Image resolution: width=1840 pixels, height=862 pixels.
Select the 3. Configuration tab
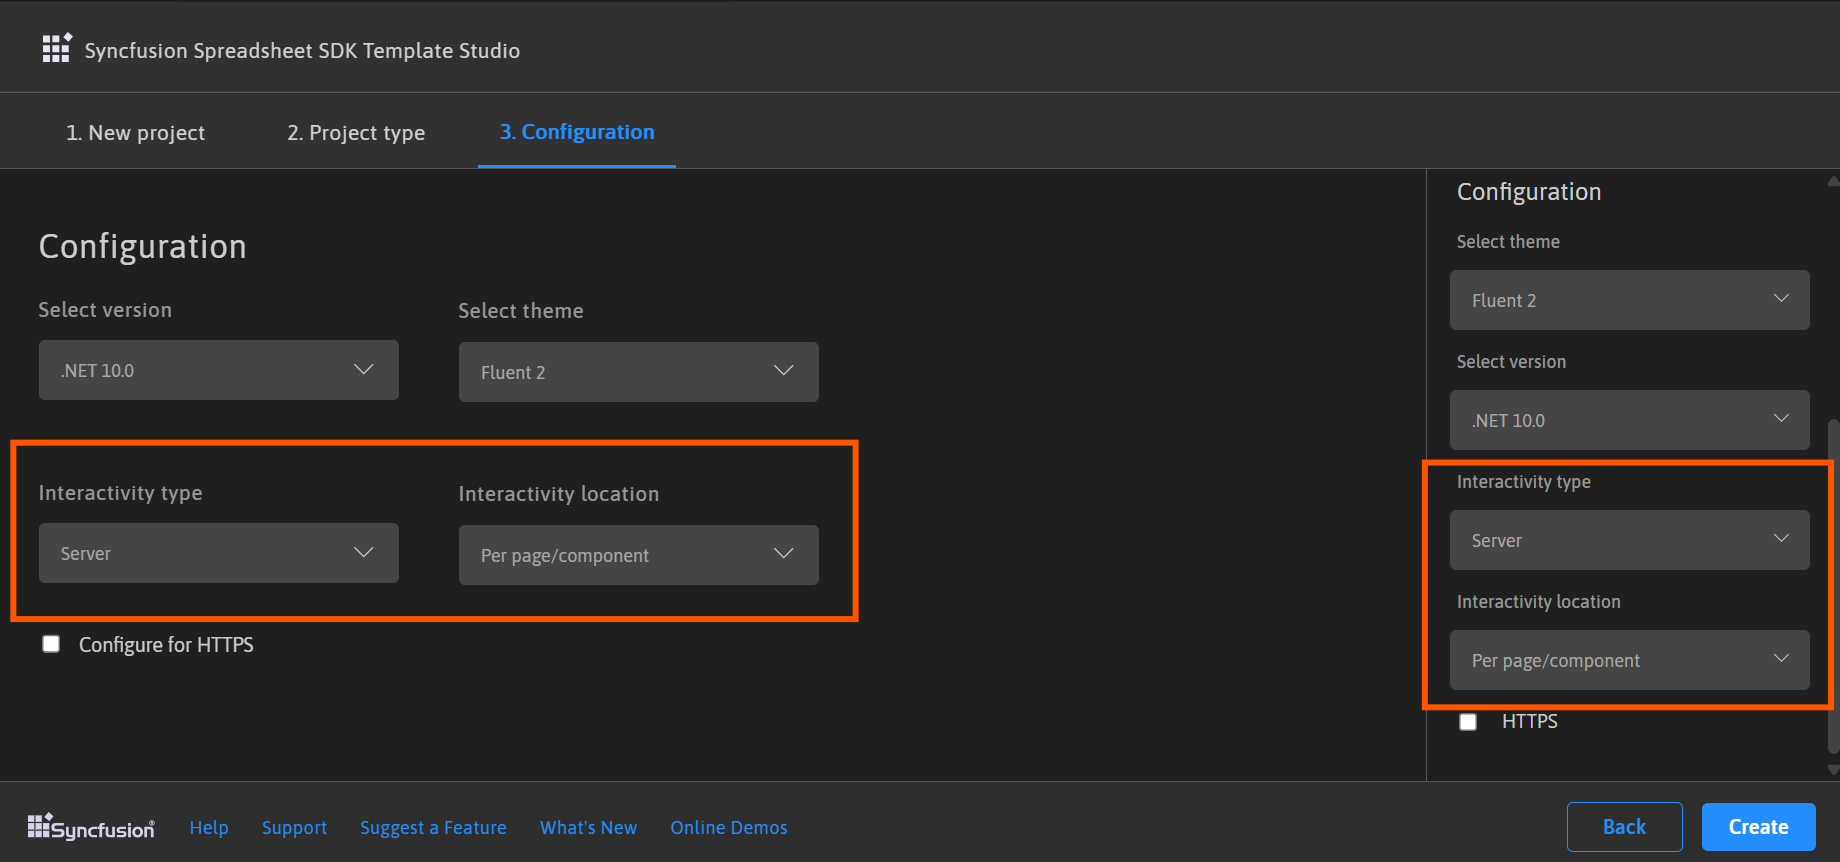577,132
